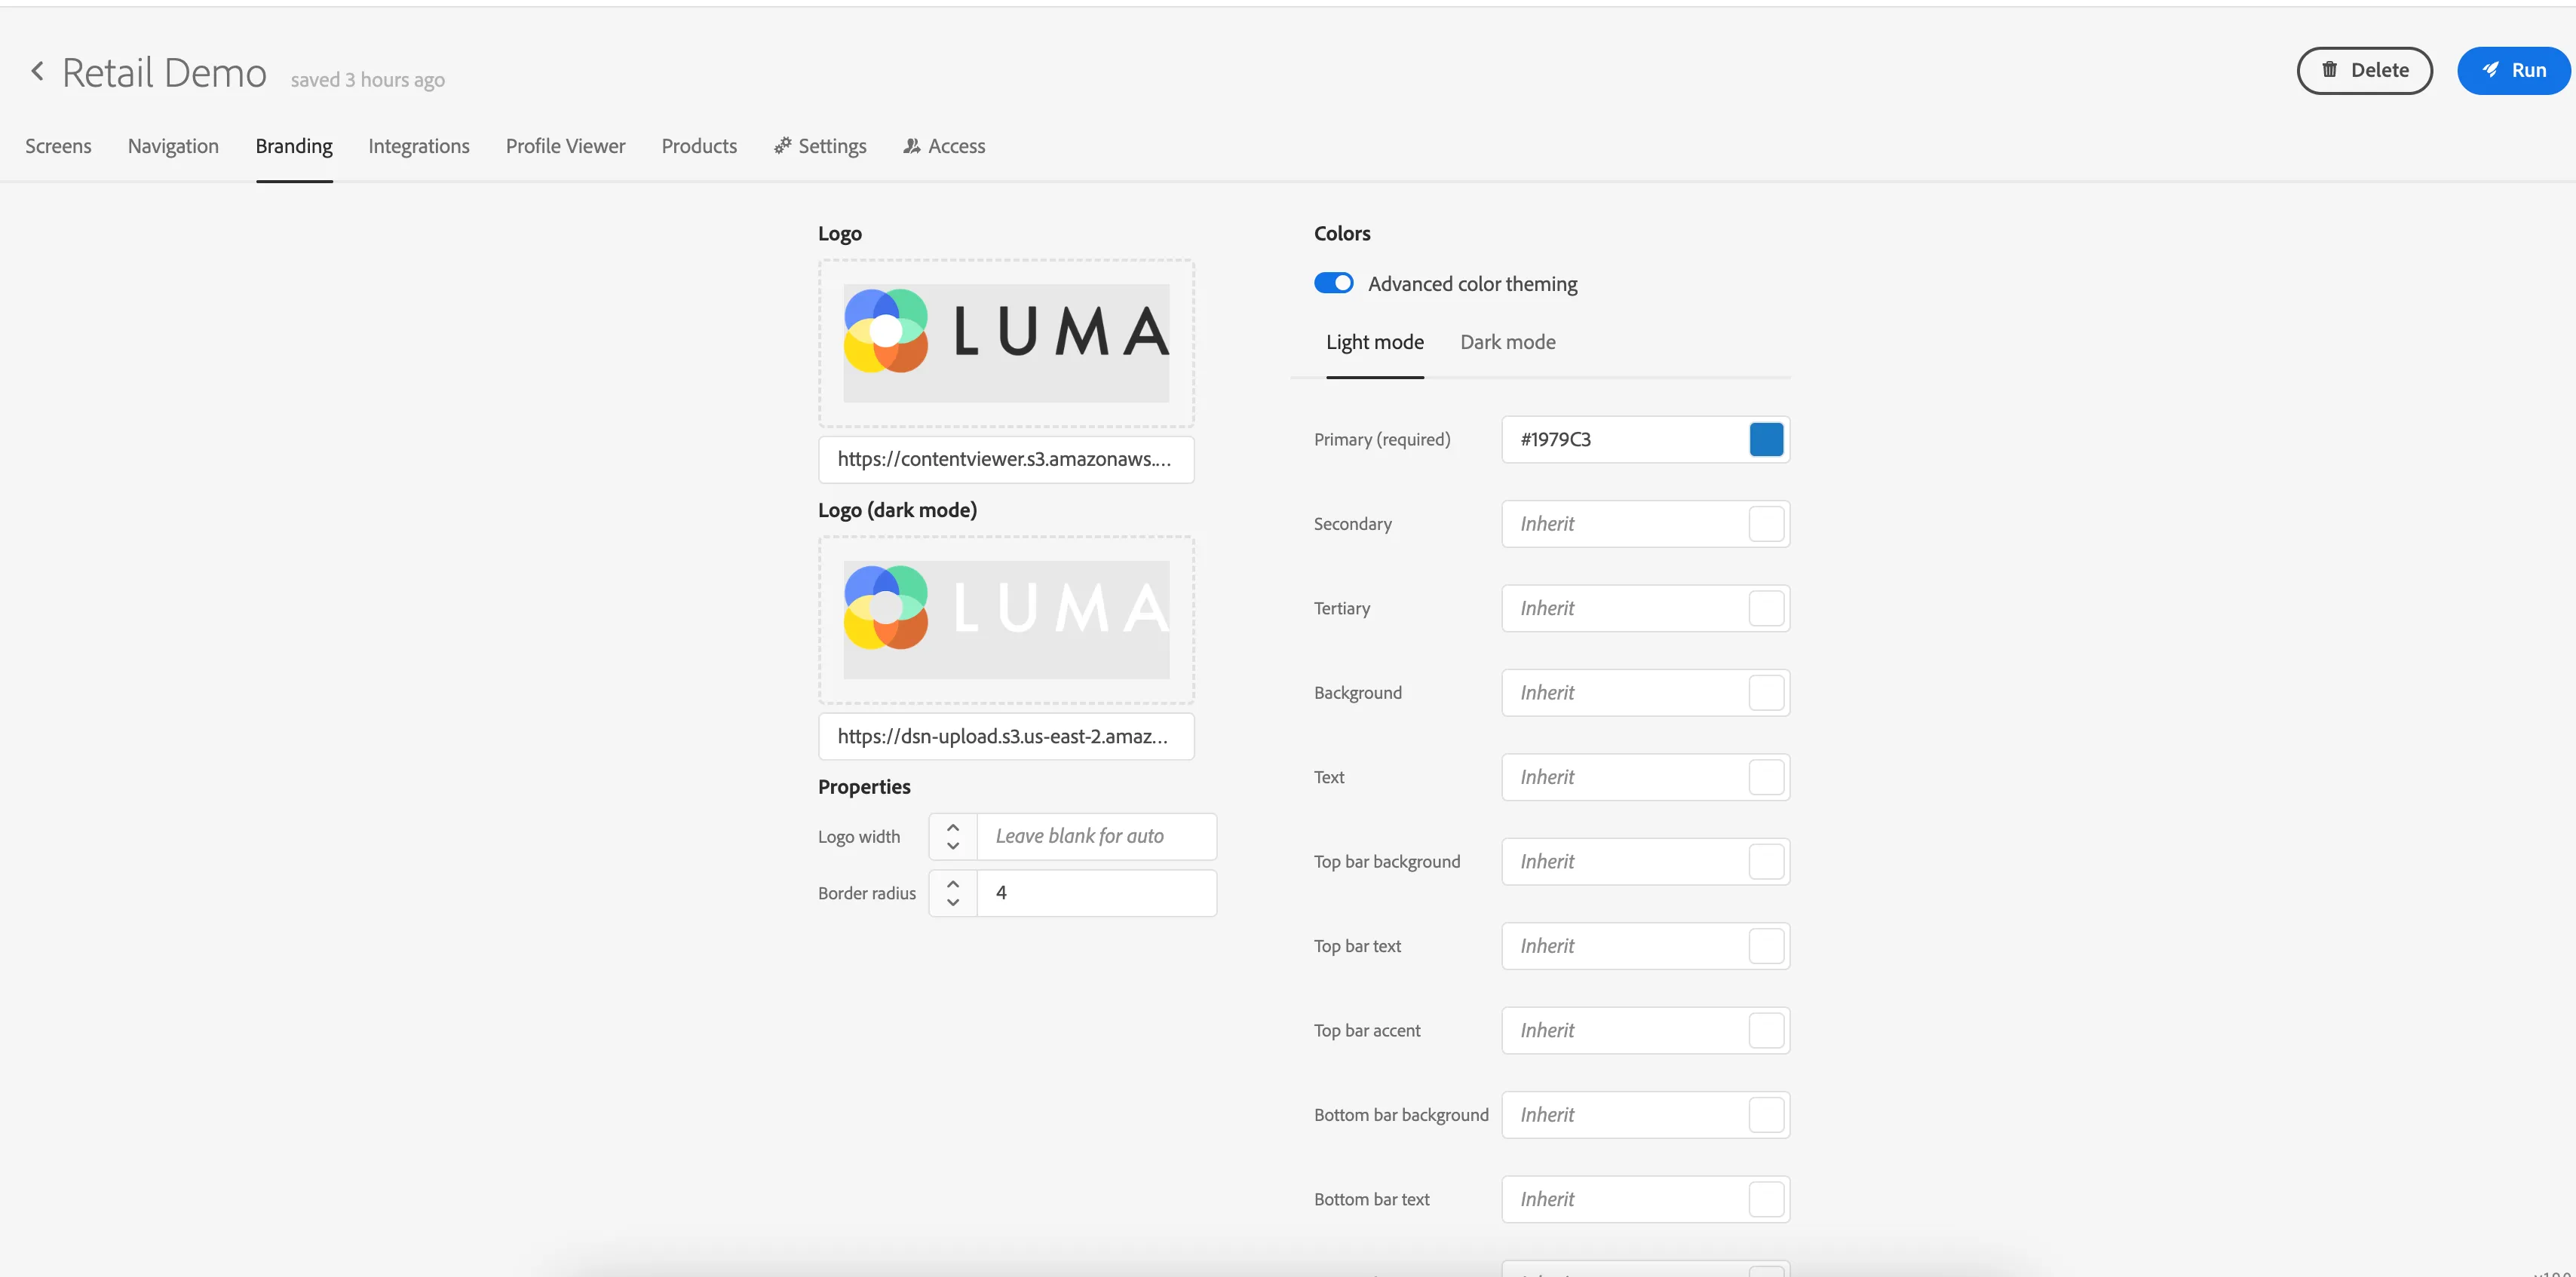Click the Delete button

2364,70
